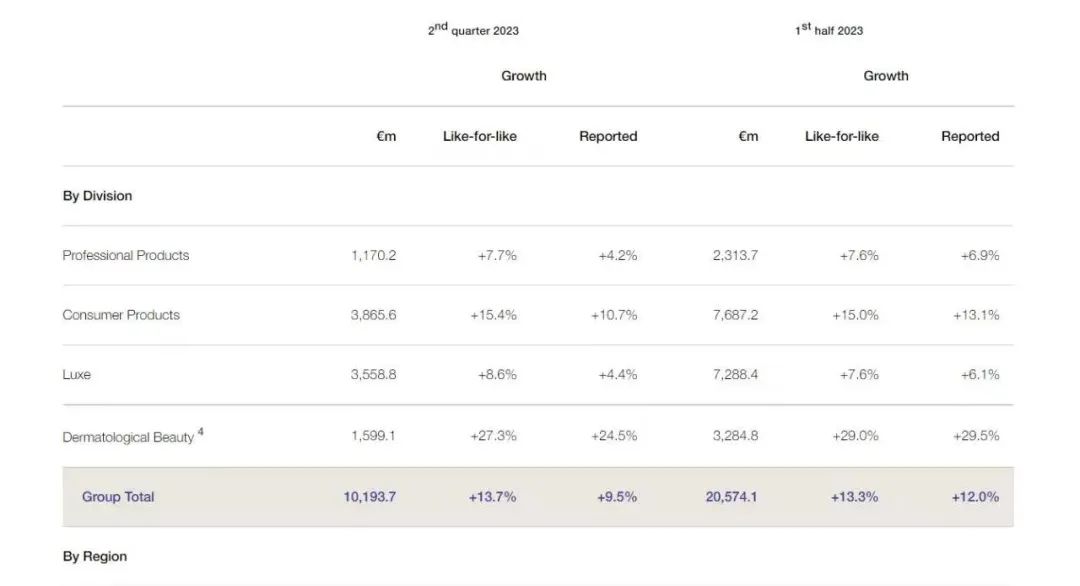Click the 1st half 2023 column header
1080x586 pixels.
pyautogui.click(x=829, y=30)
